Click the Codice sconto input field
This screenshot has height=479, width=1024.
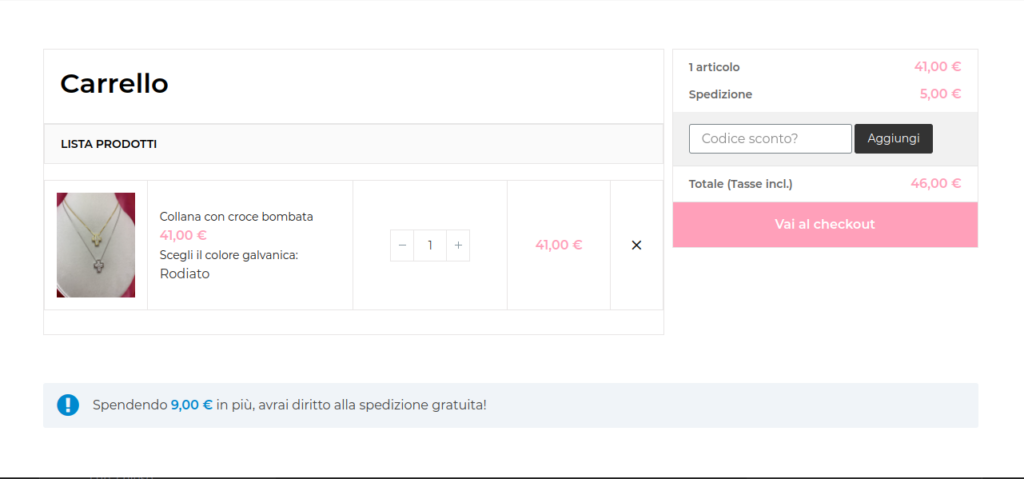coord(770,139)
